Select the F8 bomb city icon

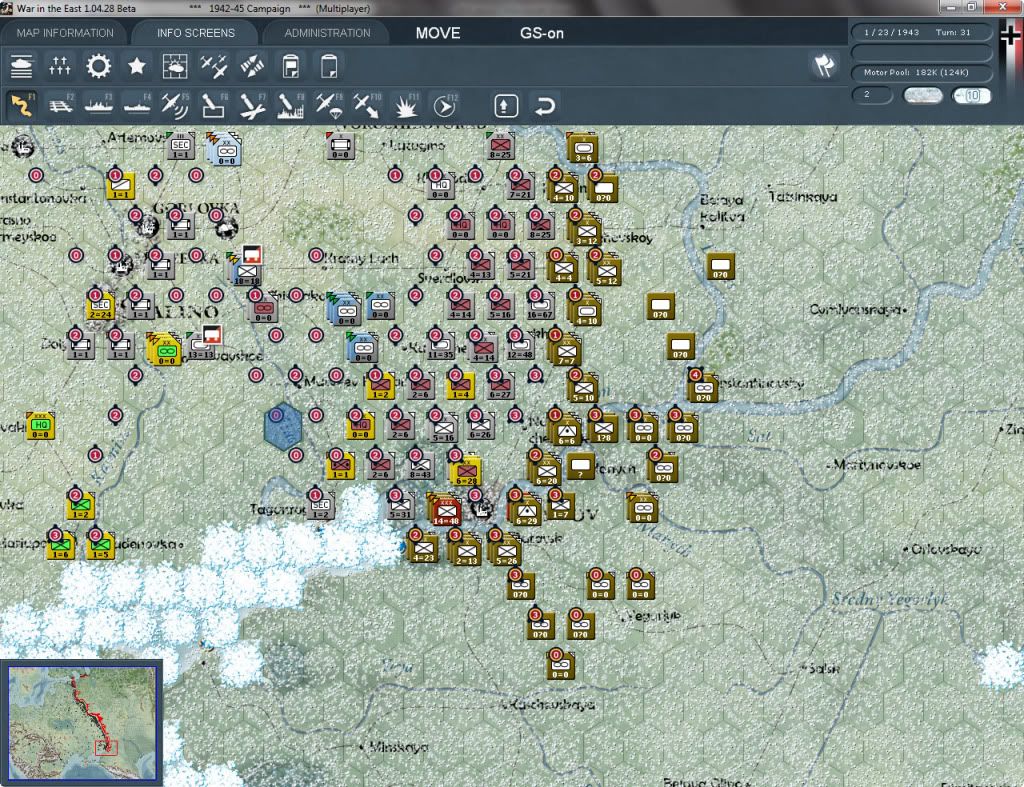(291, 105)
